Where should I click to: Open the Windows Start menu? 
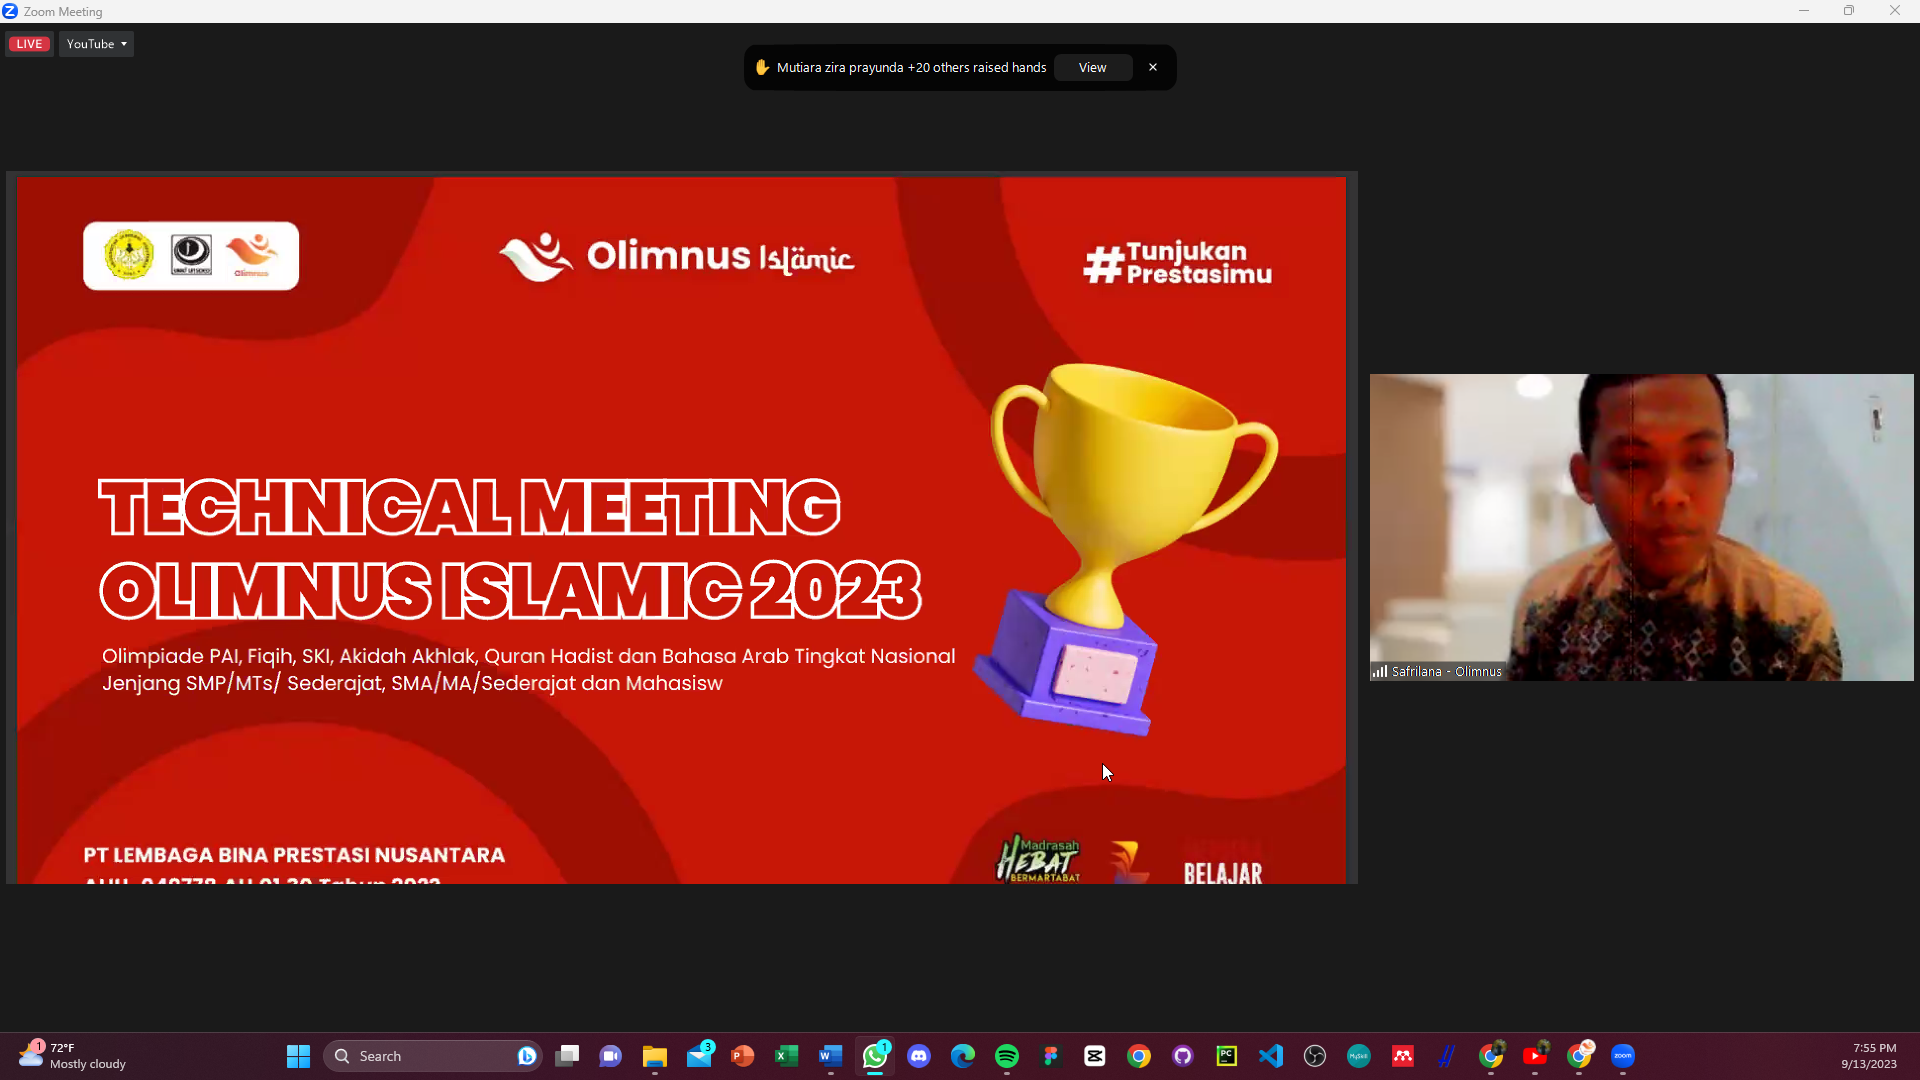pos(298,1056)
